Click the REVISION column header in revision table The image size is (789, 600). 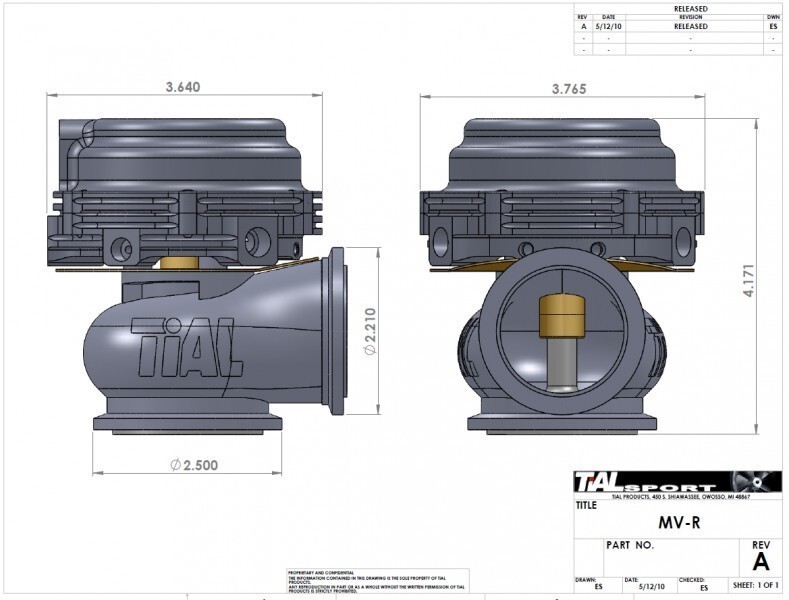691,17
